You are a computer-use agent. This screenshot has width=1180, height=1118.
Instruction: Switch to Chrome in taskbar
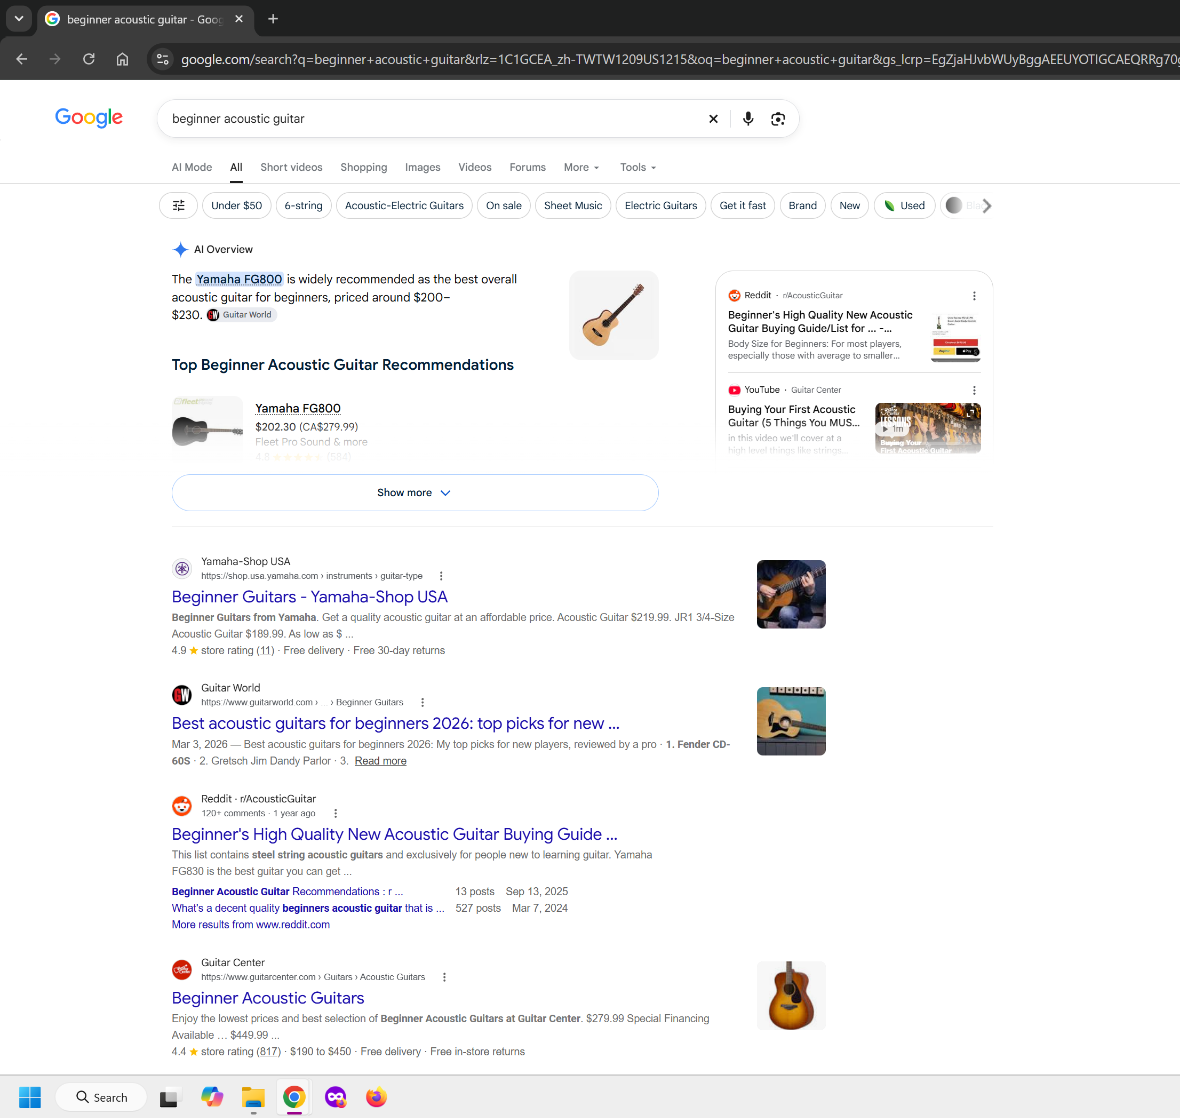pos(294,1098)
